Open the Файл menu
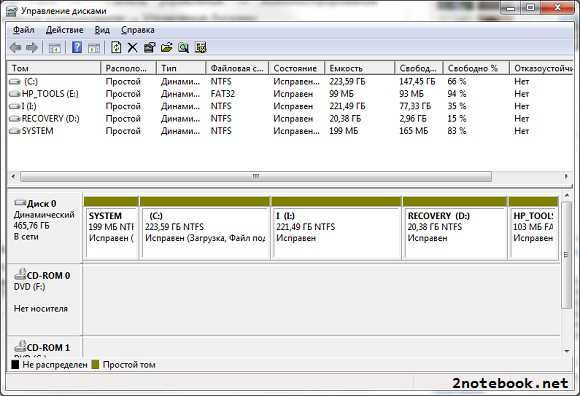The height and width of the screenshot is (396, 580). coord(24,30)
